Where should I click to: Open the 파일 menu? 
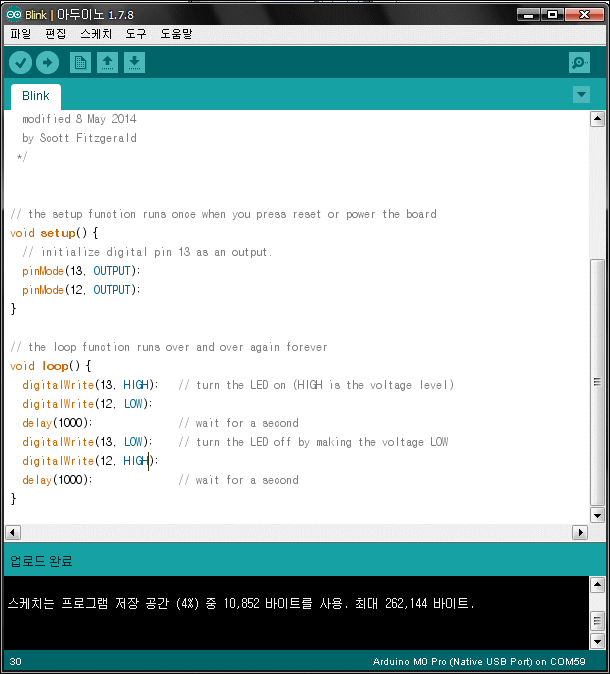click(20, 34)
